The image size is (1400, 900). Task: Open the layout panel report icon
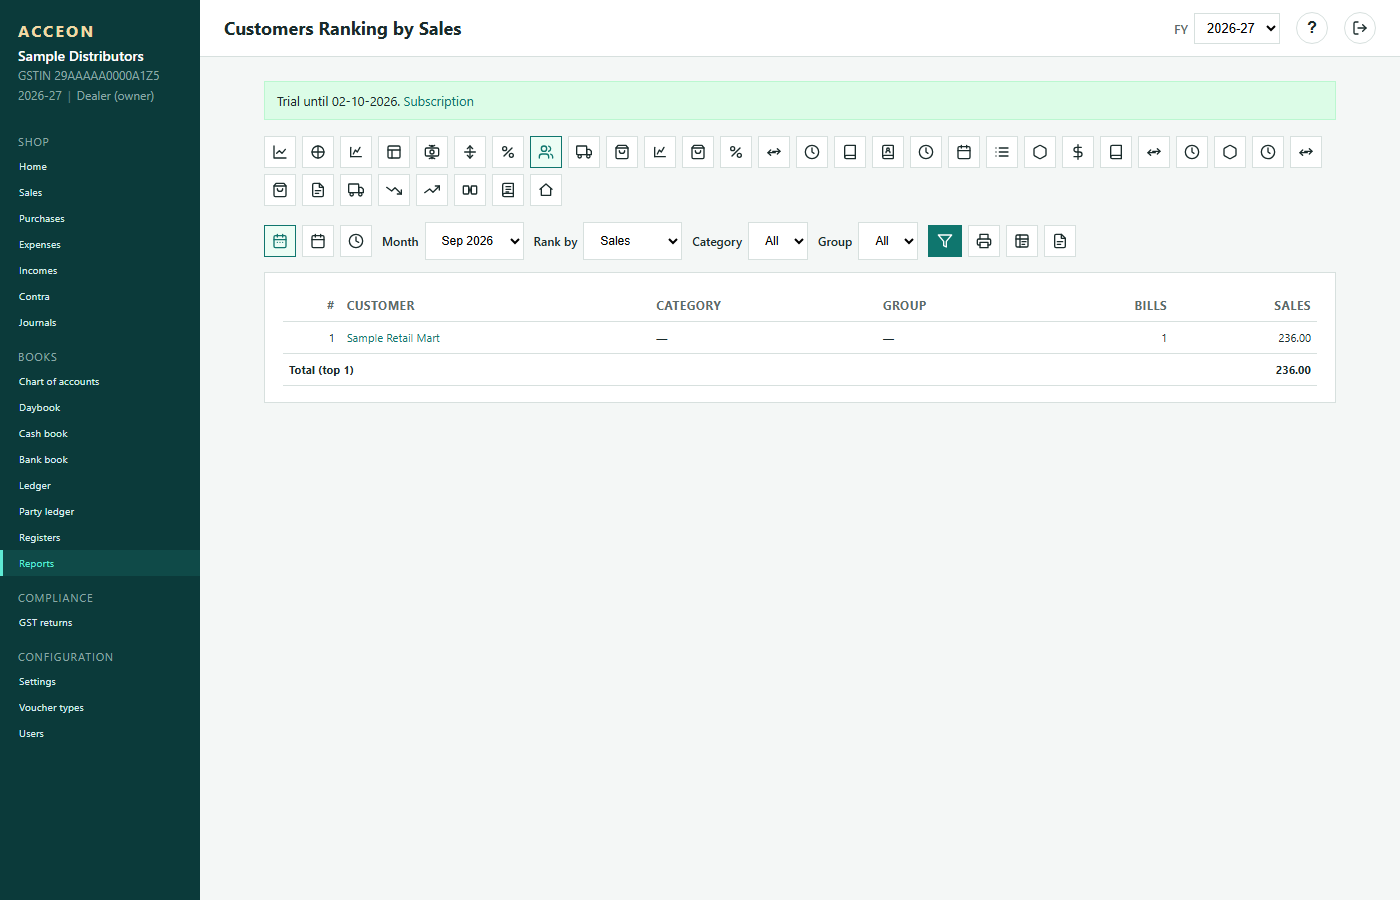[394, 152]
